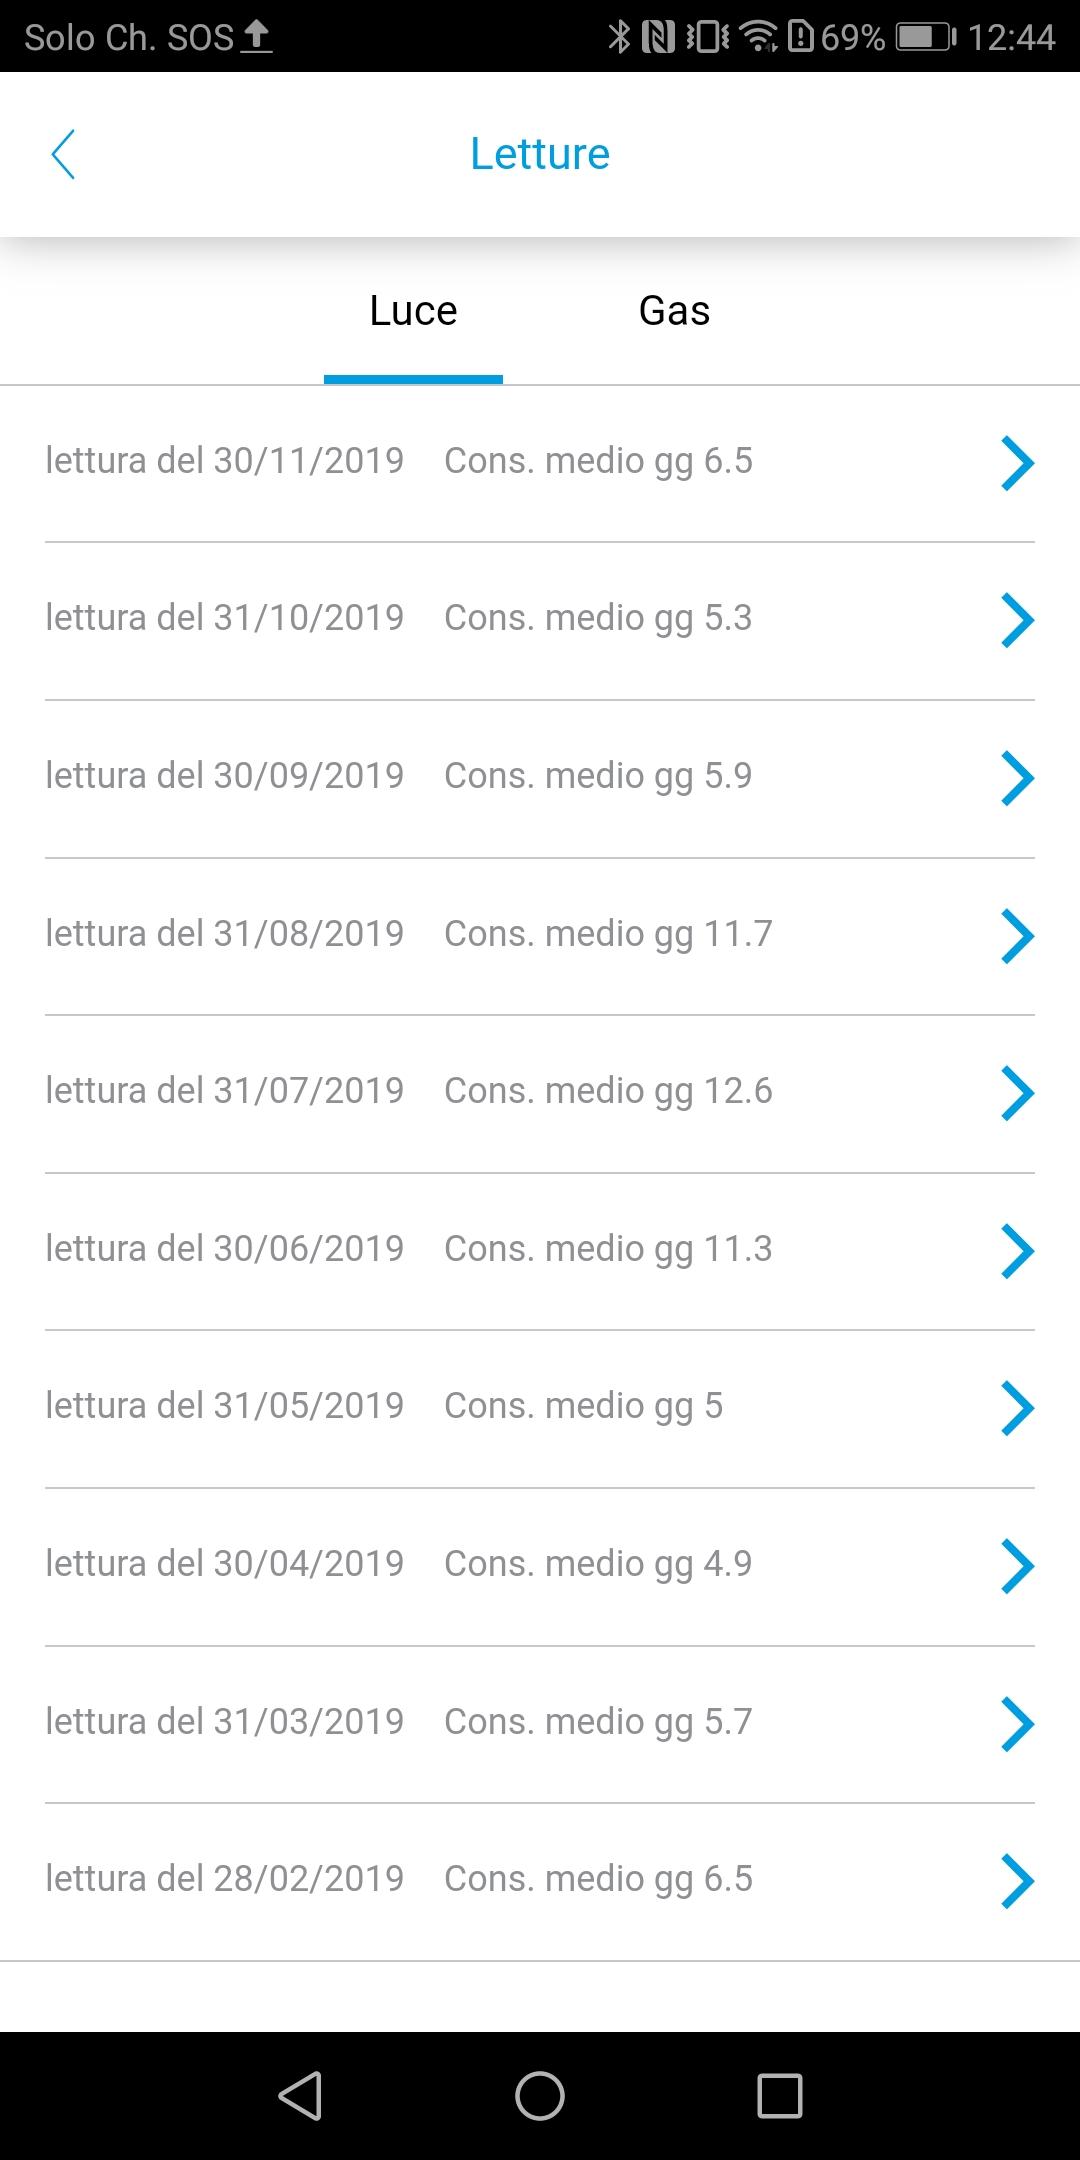Select the Luce tab
The height and width of the screenshot is (2160, 1080).
coord(413,311)
